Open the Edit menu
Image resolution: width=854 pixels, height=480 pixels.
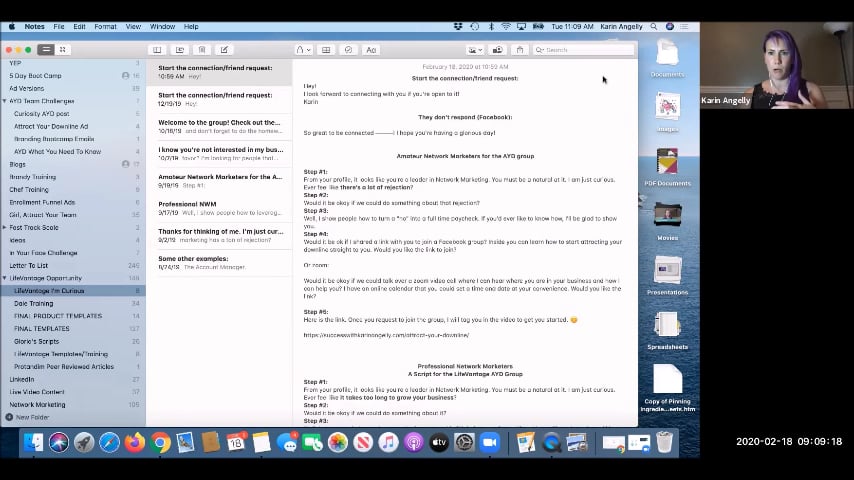(x=80, y=26)
